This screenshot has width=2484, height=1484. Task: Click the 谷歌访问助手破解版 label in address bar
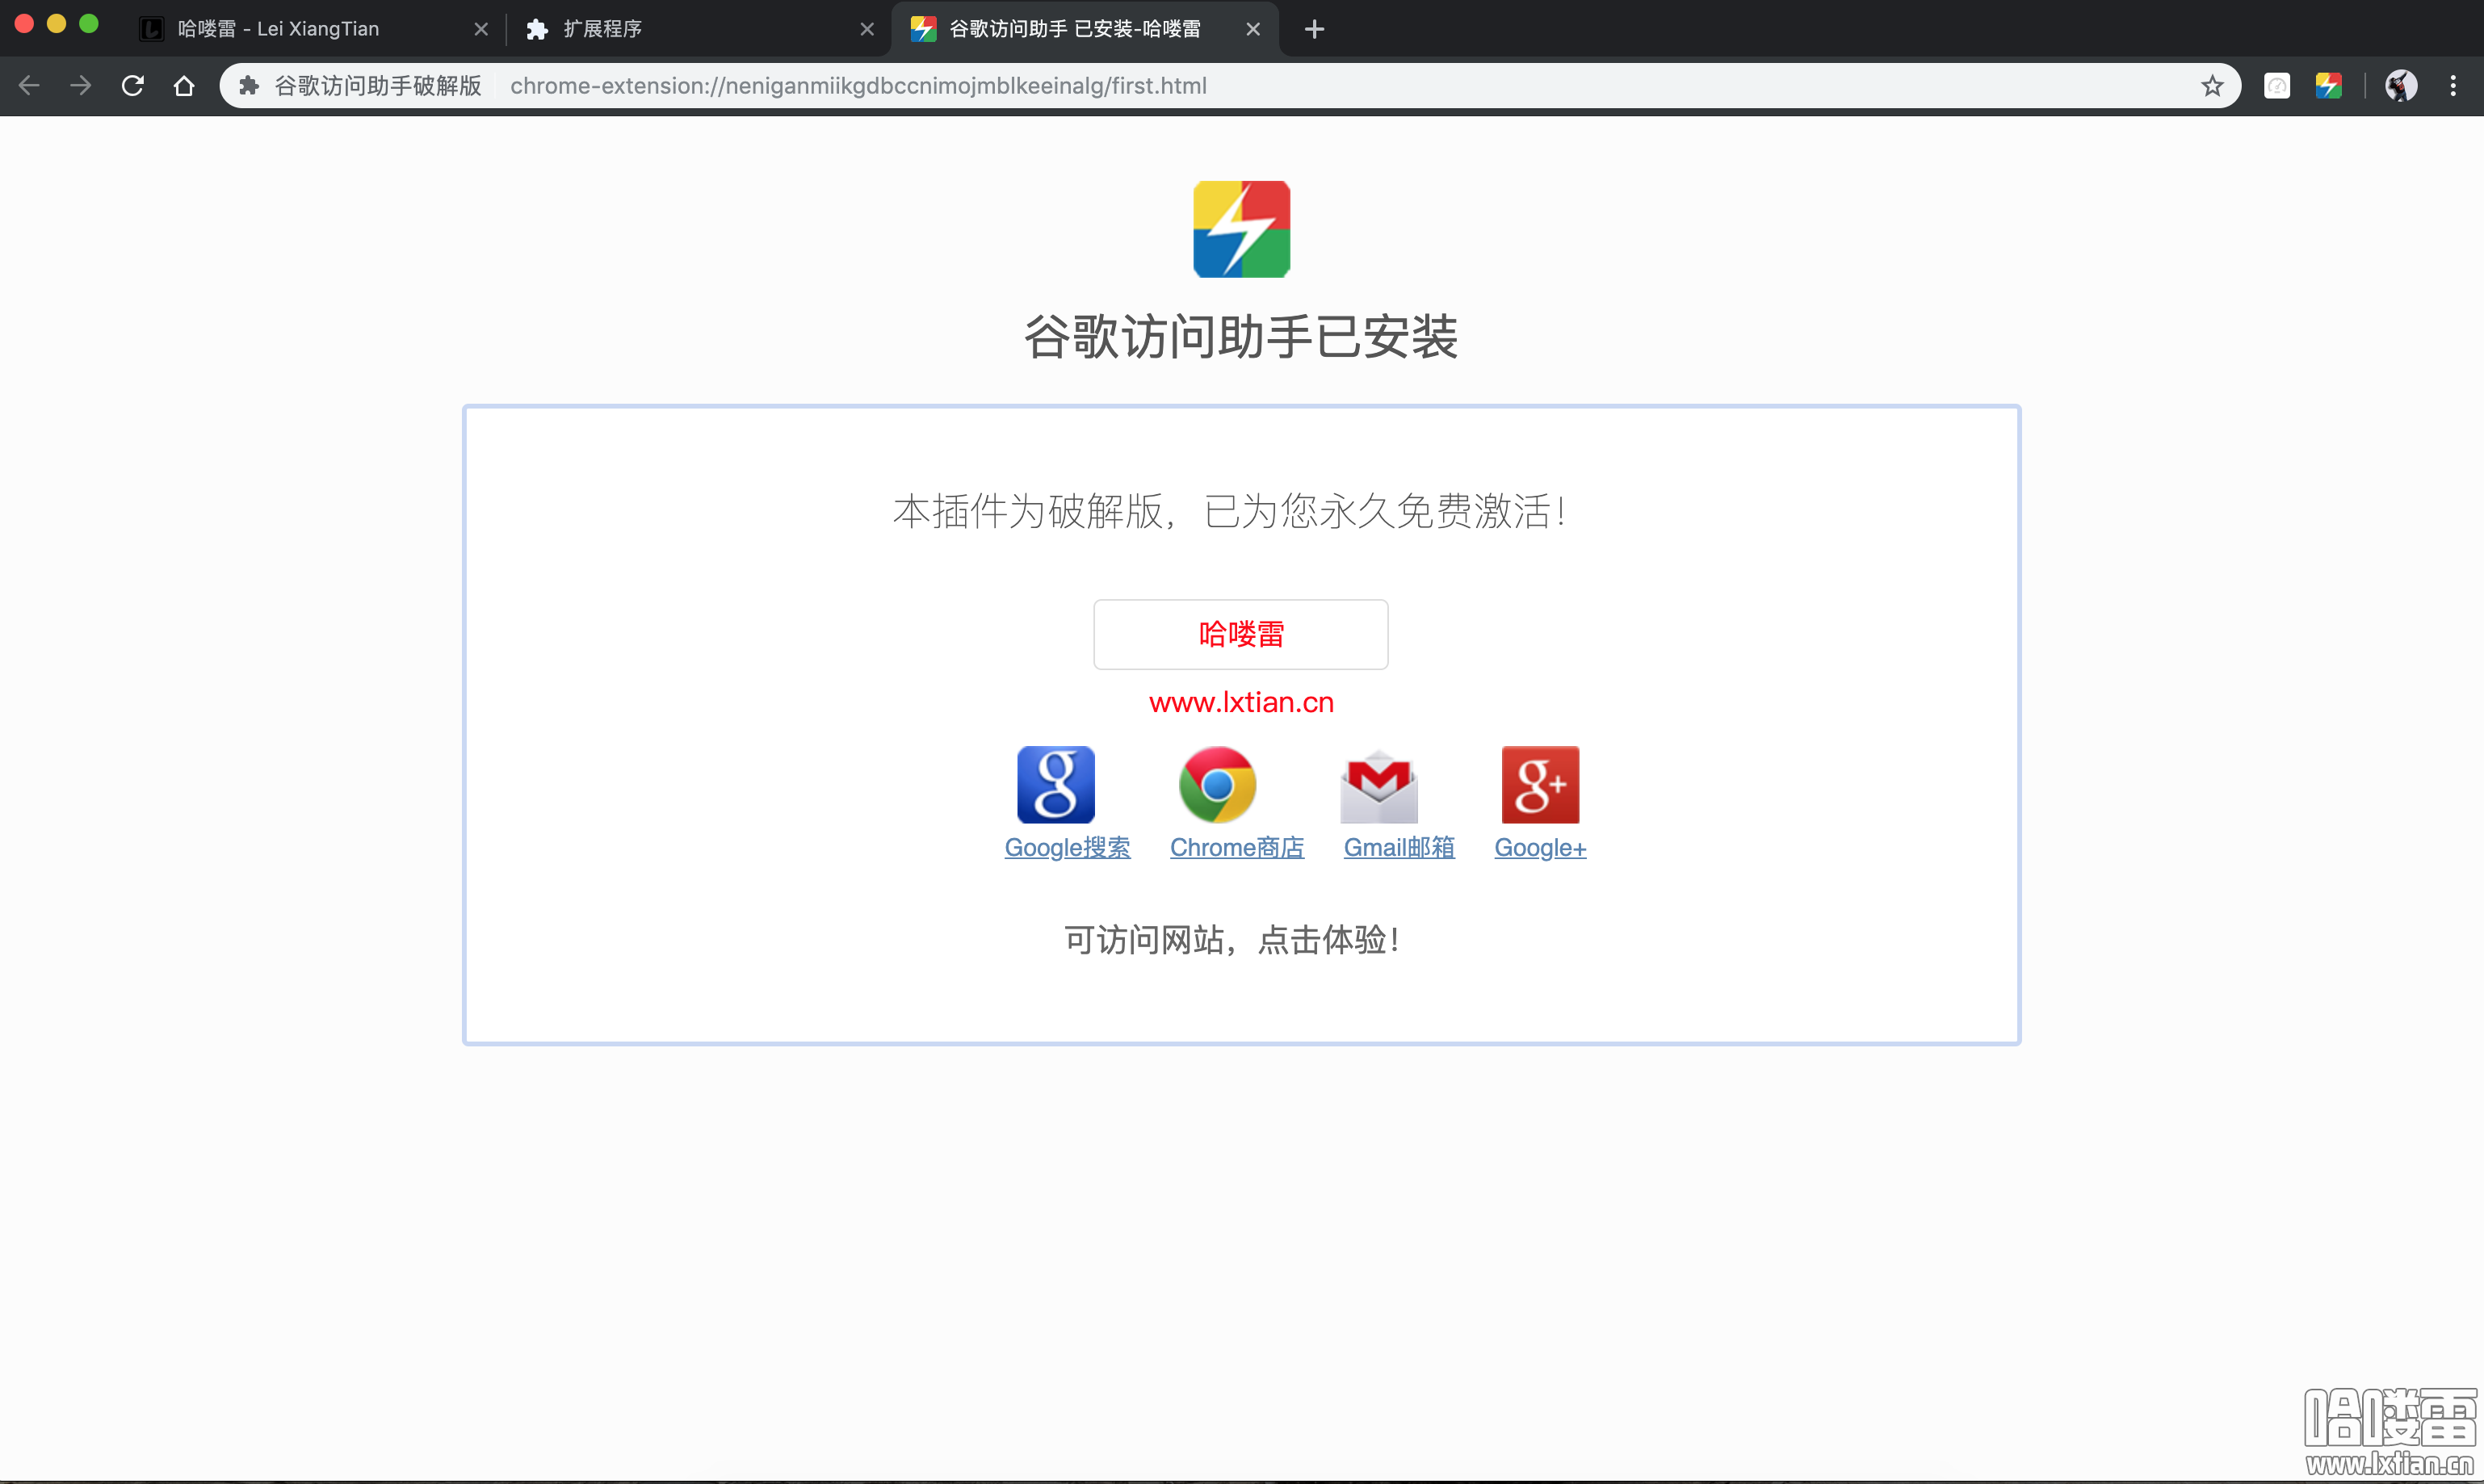click(x=378, y=86)
